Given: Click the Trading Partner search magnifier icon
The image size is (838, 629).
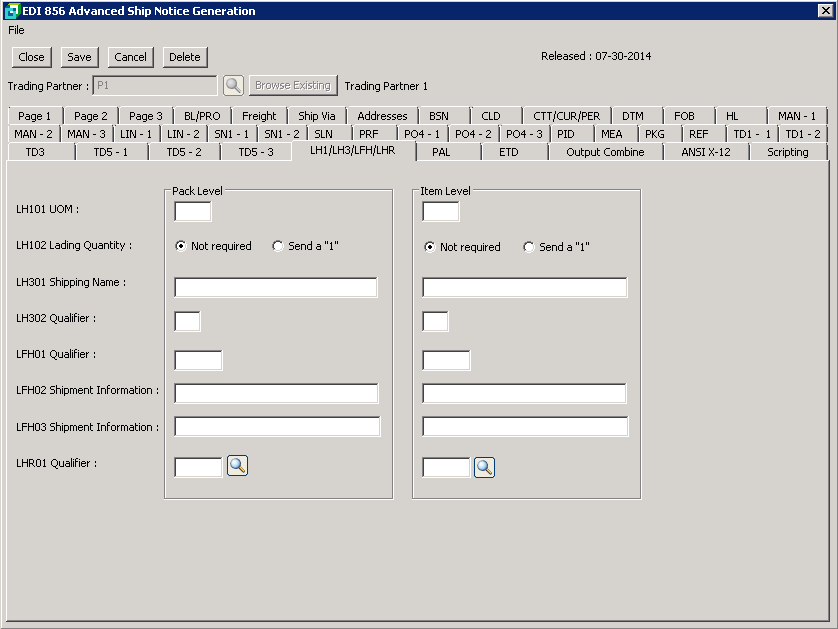Looking at the screenshot, I should (x=233, y=86).
